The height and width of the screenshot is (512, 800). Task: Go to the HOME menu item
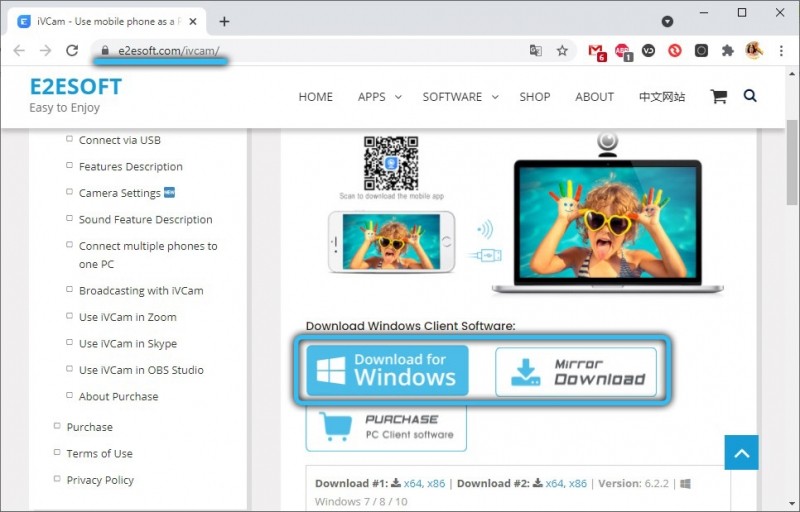click(315, 97)
